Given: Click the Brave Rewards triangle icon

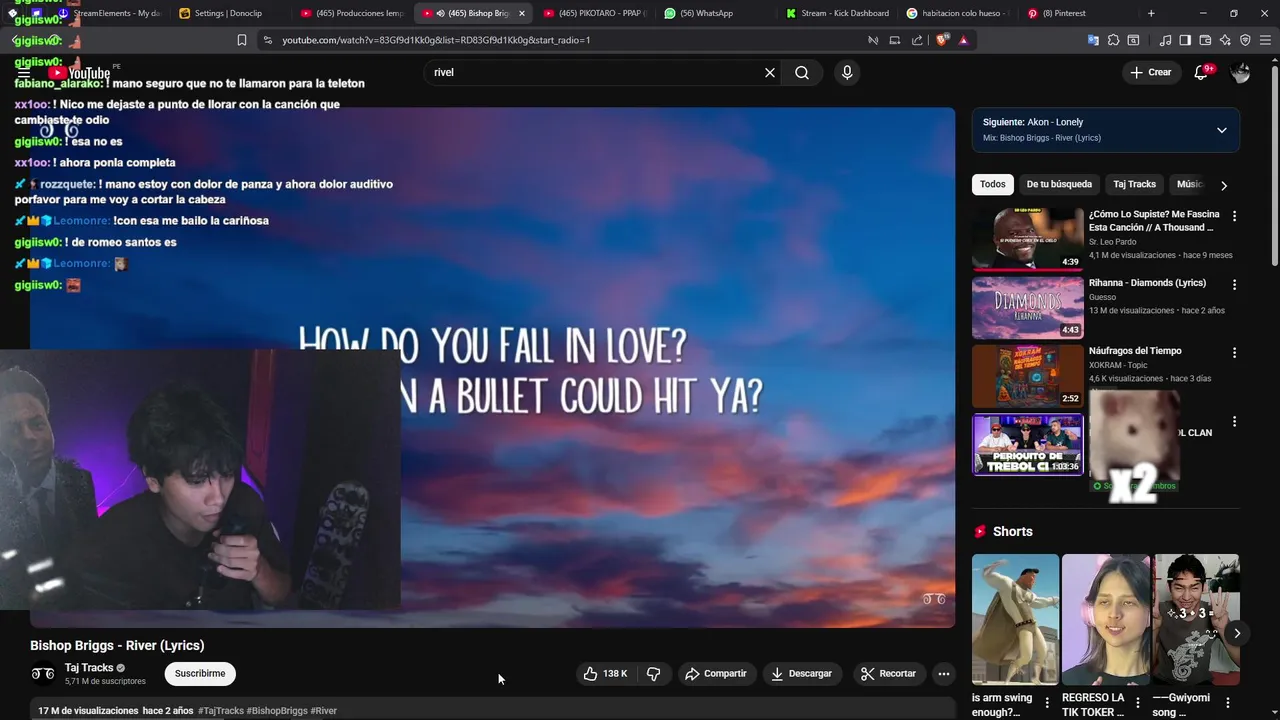Looking at the screenshot, I should click(x=963, y=40).
